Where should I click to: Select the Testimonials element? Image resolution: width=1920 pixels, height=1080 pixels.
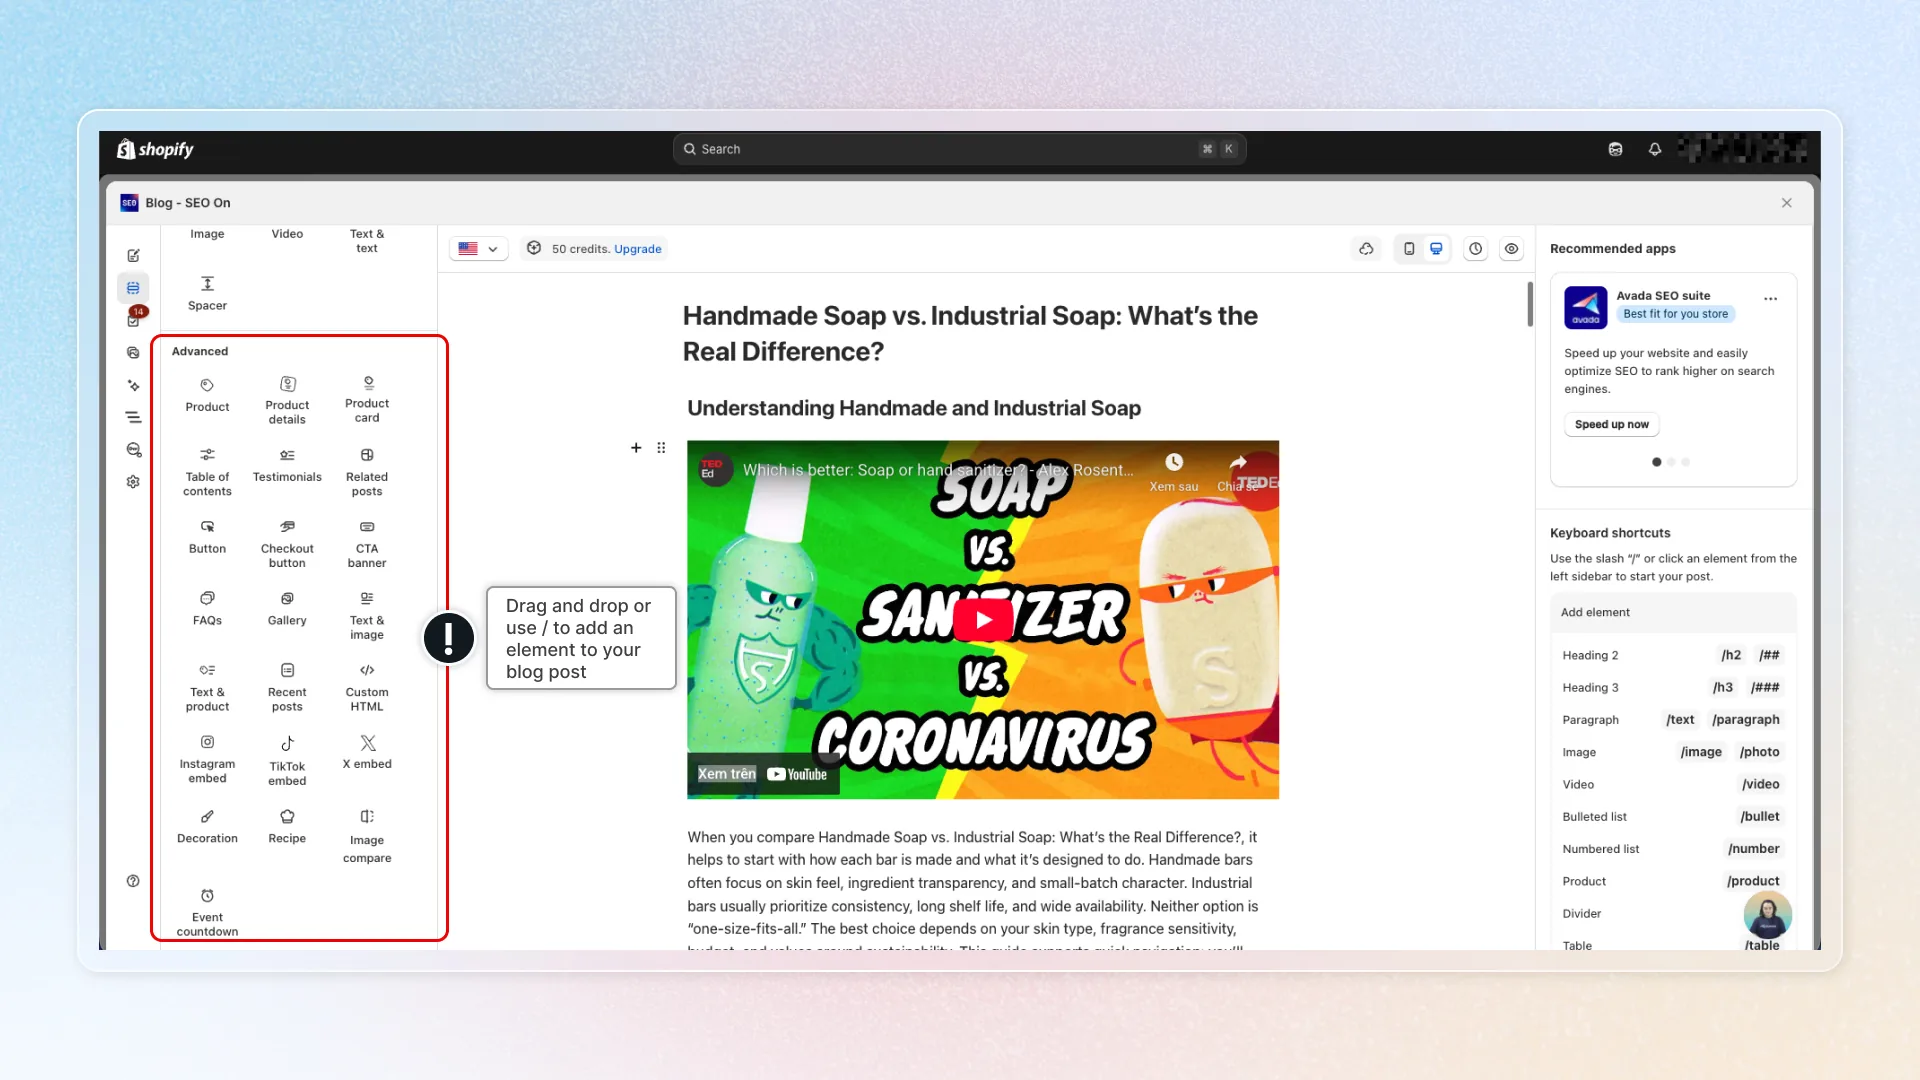(x=287, y=465)
